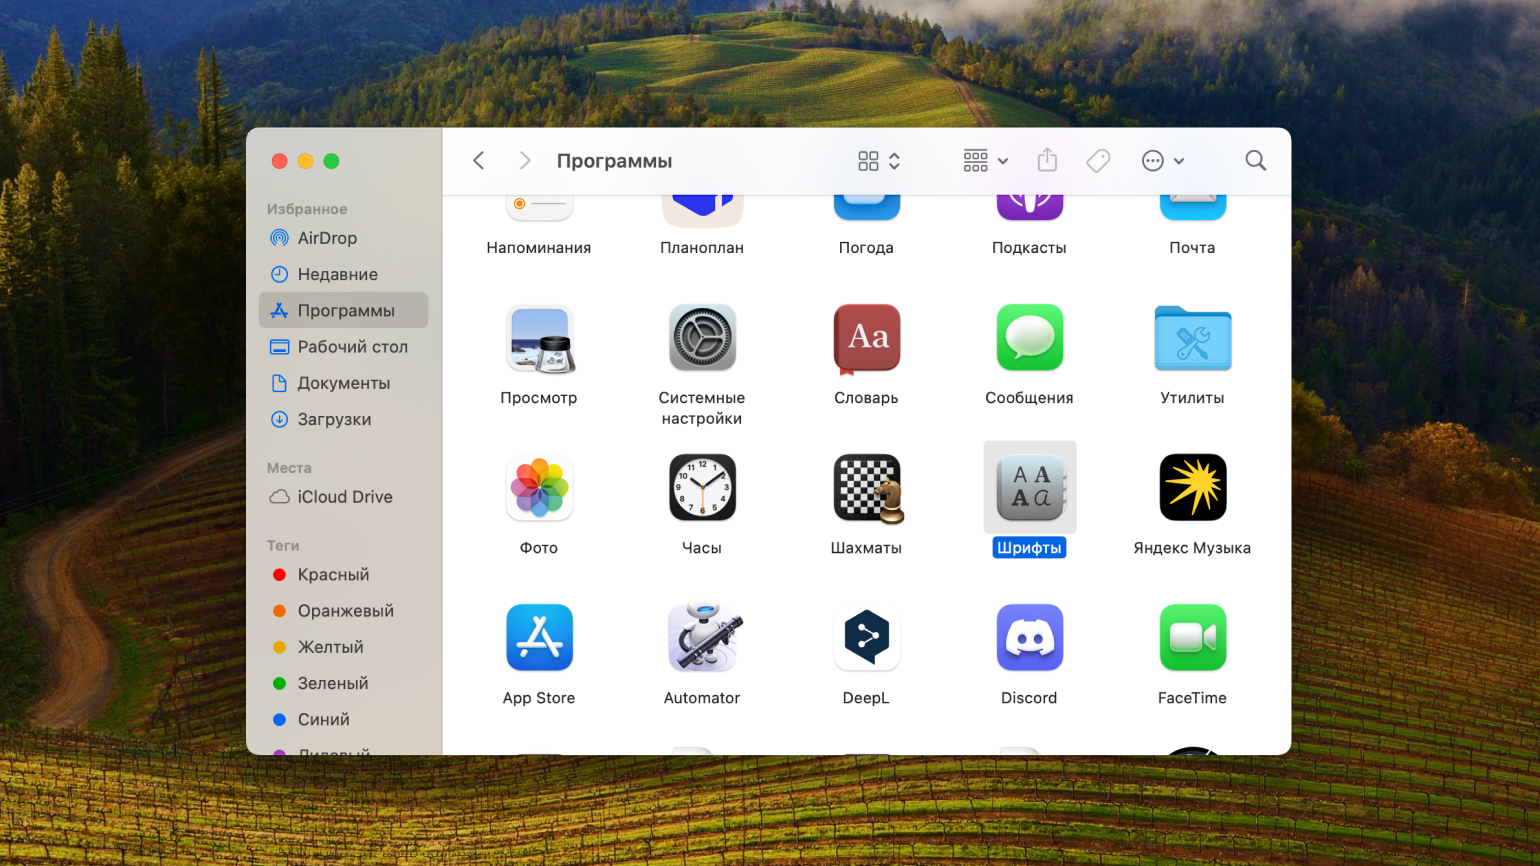Open the Automator app icon
Viewport: 1540px width, 866px height.
[x=702, y=638]
